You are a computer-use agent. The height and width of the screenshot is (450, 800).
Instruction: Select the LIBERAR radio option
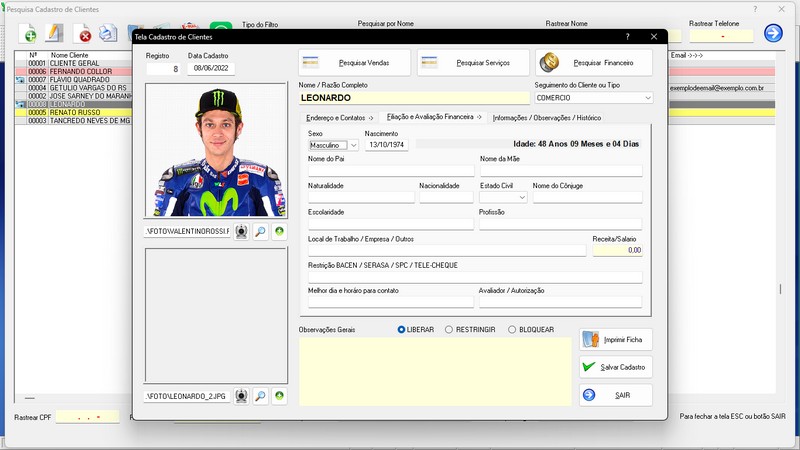402,329
